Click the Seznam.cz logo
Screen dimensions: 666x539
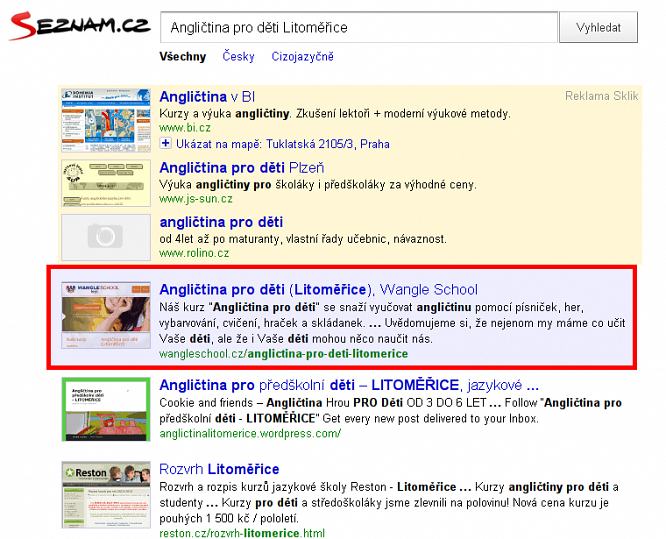[79, 26]
